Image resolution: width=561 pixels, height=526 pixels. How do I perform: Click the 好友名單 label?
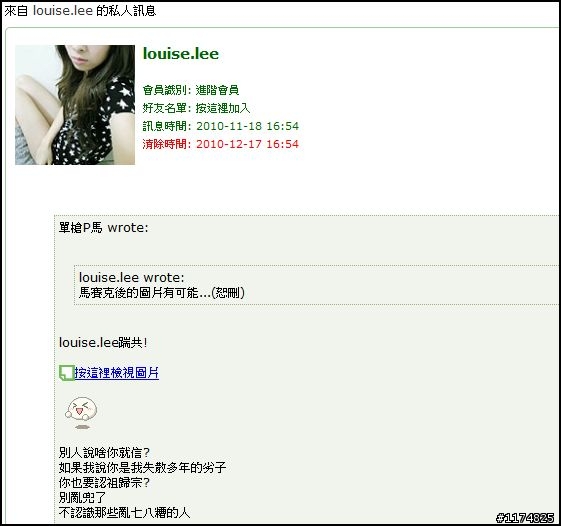pos(165,108)
